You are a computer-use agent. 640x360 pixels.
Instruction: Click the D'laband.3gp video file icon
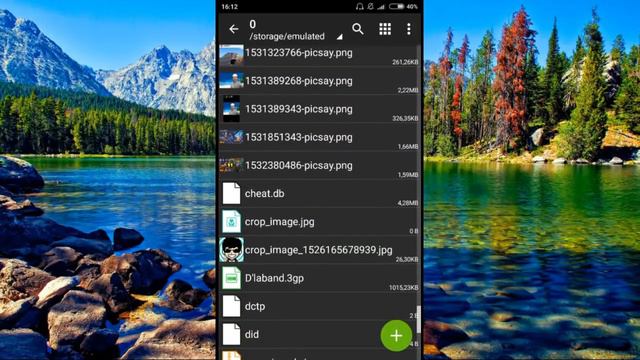tap(231, 278)
